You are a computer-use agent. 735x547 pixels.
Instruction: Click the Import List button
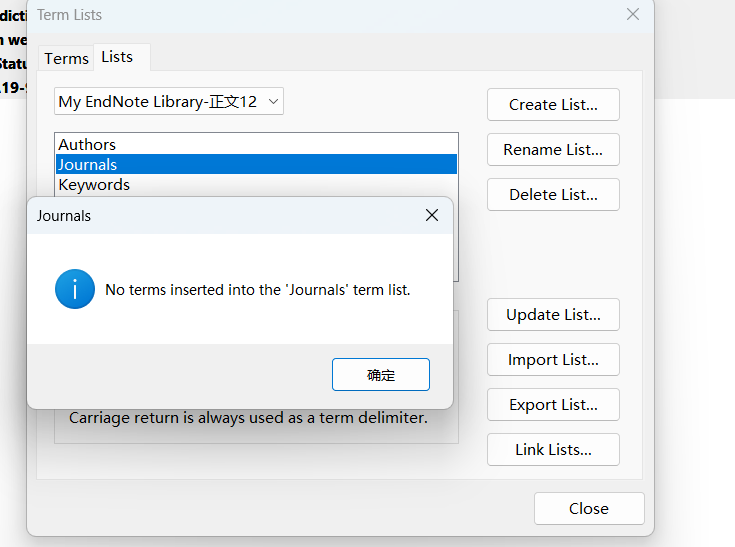(x=553, y=360)
